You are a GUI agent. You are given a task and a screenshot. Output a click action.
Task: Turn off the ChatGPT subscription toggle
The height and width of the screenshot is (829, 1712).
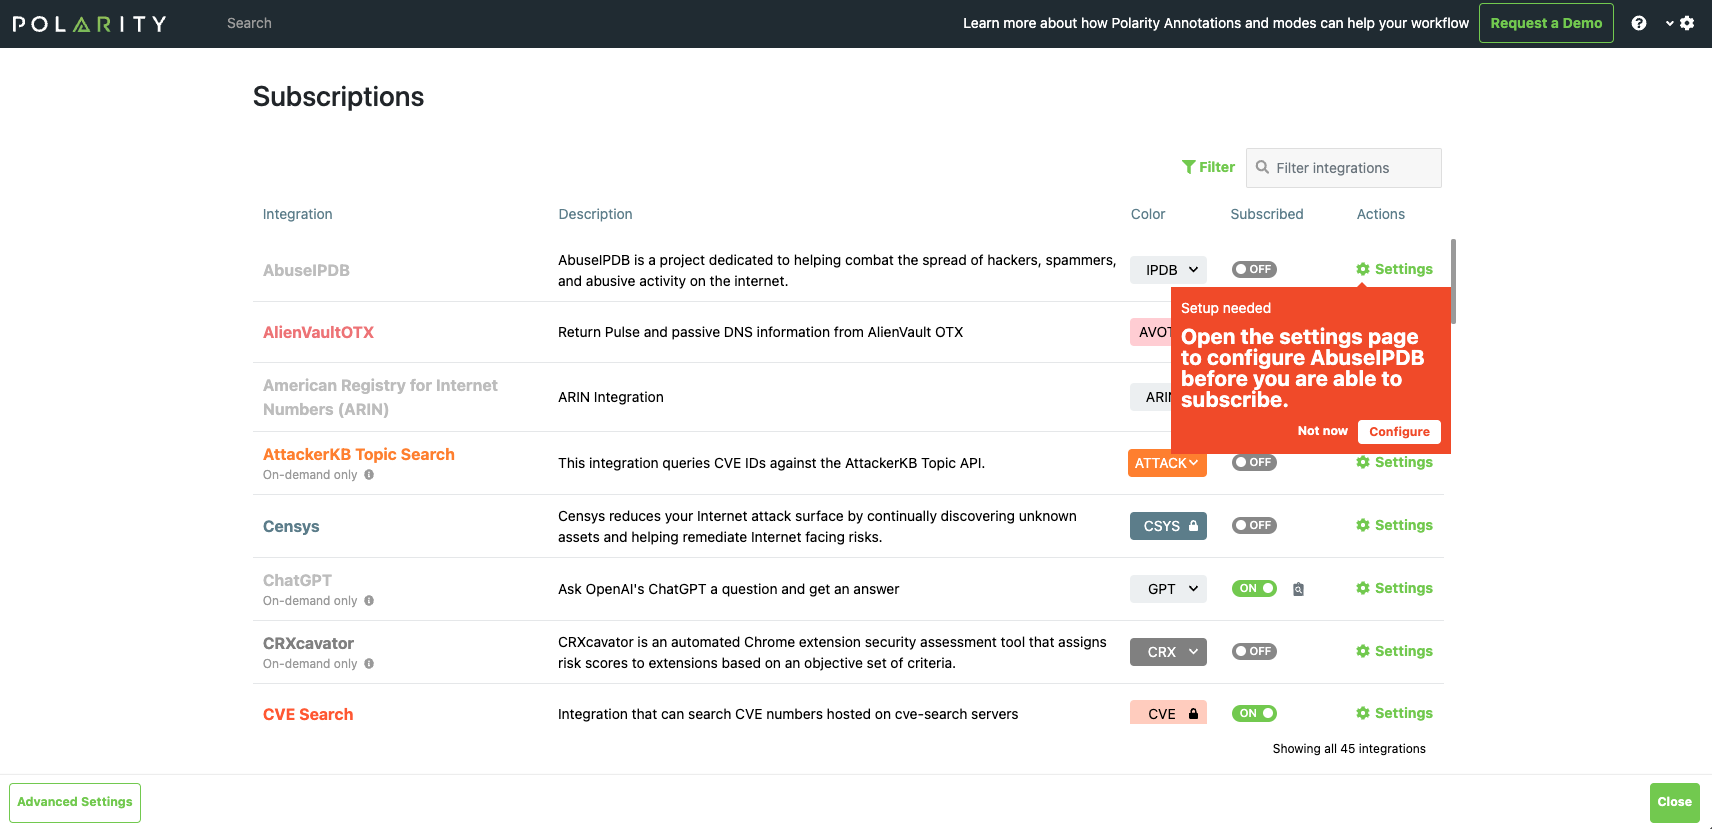click(1254, 589)
